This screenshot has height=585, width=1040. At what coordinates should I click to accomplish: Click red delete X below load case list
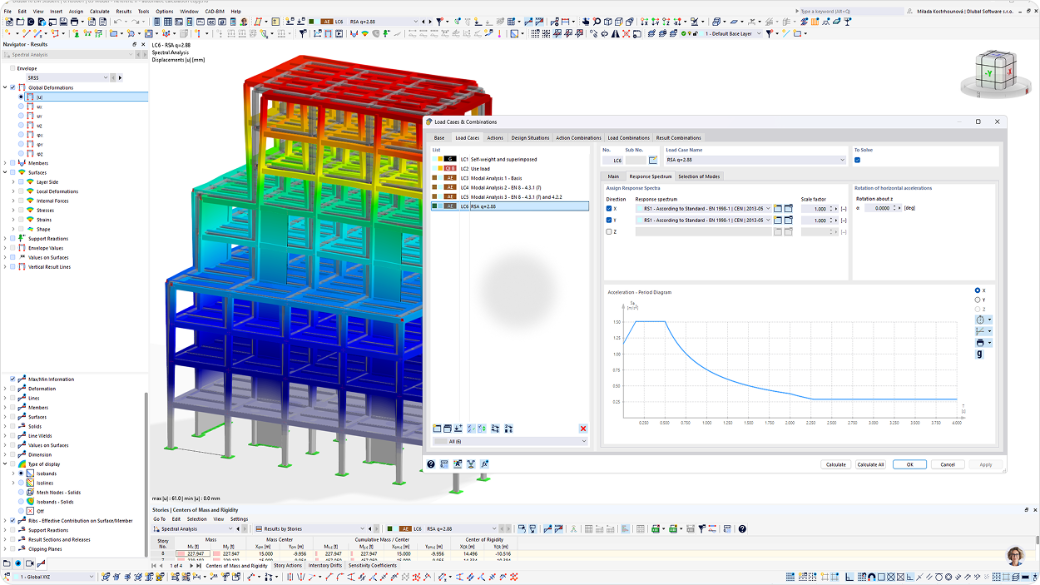[583, 428]
